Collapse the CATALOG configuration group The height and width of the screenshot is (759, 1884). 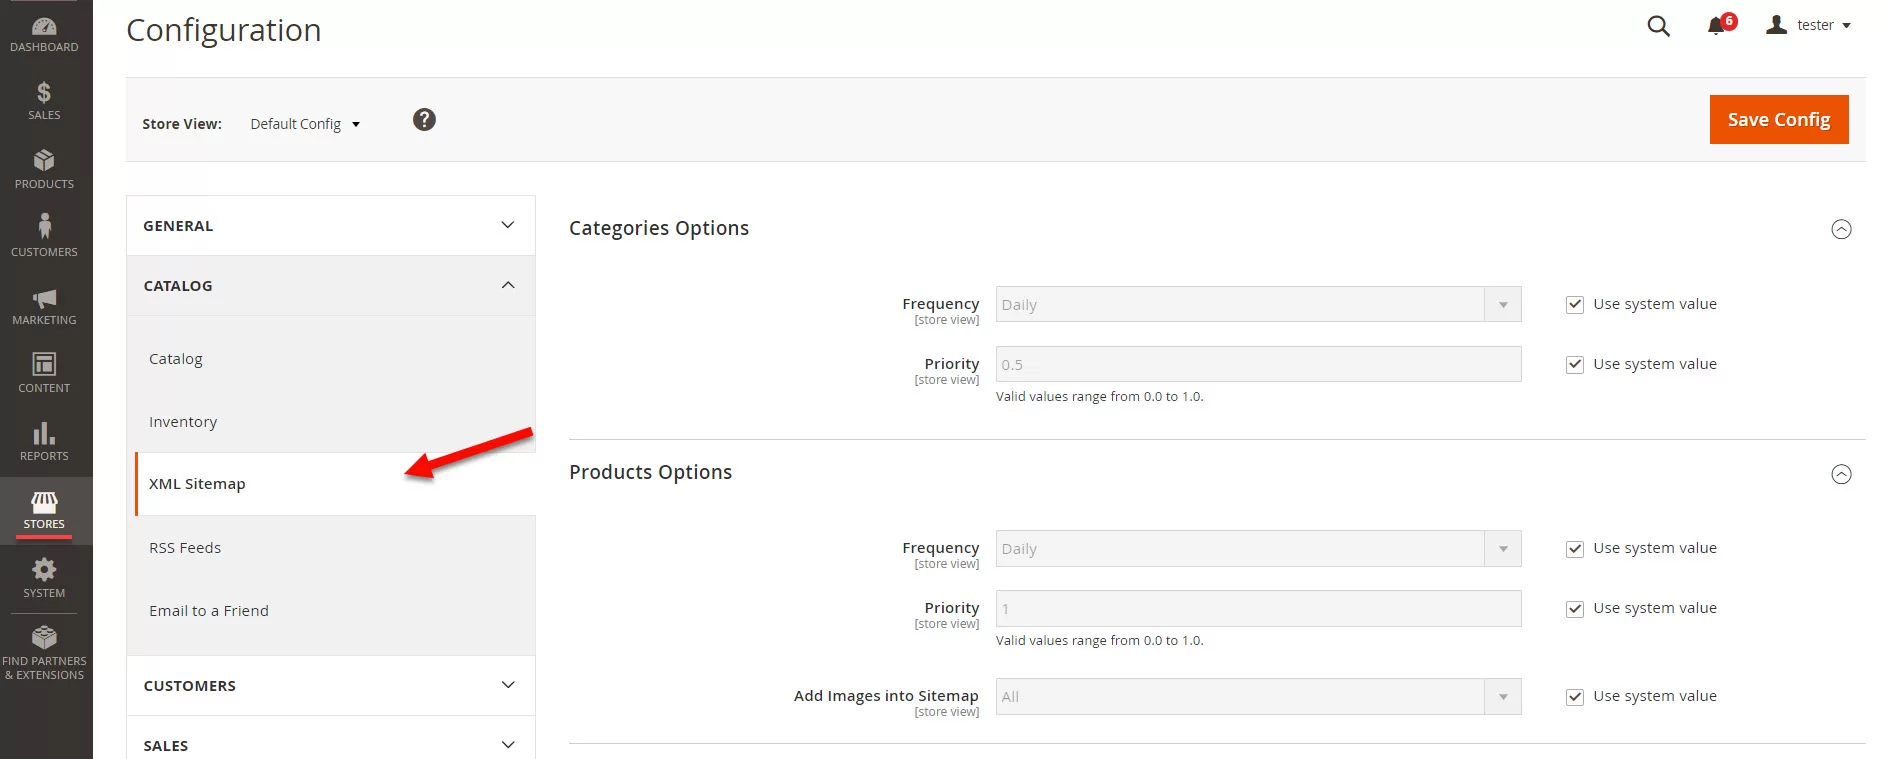pos(331,286)
